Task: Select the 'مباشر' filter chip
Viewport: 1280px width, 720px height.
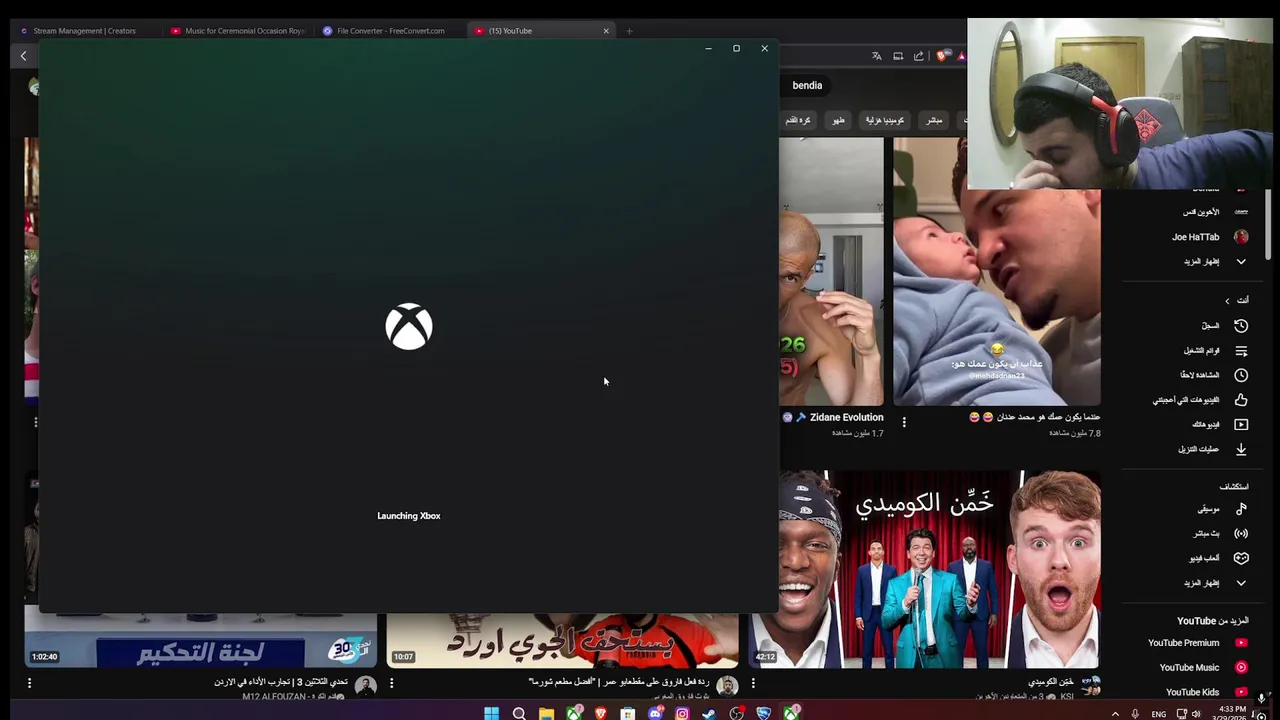Action: (934, 120)
